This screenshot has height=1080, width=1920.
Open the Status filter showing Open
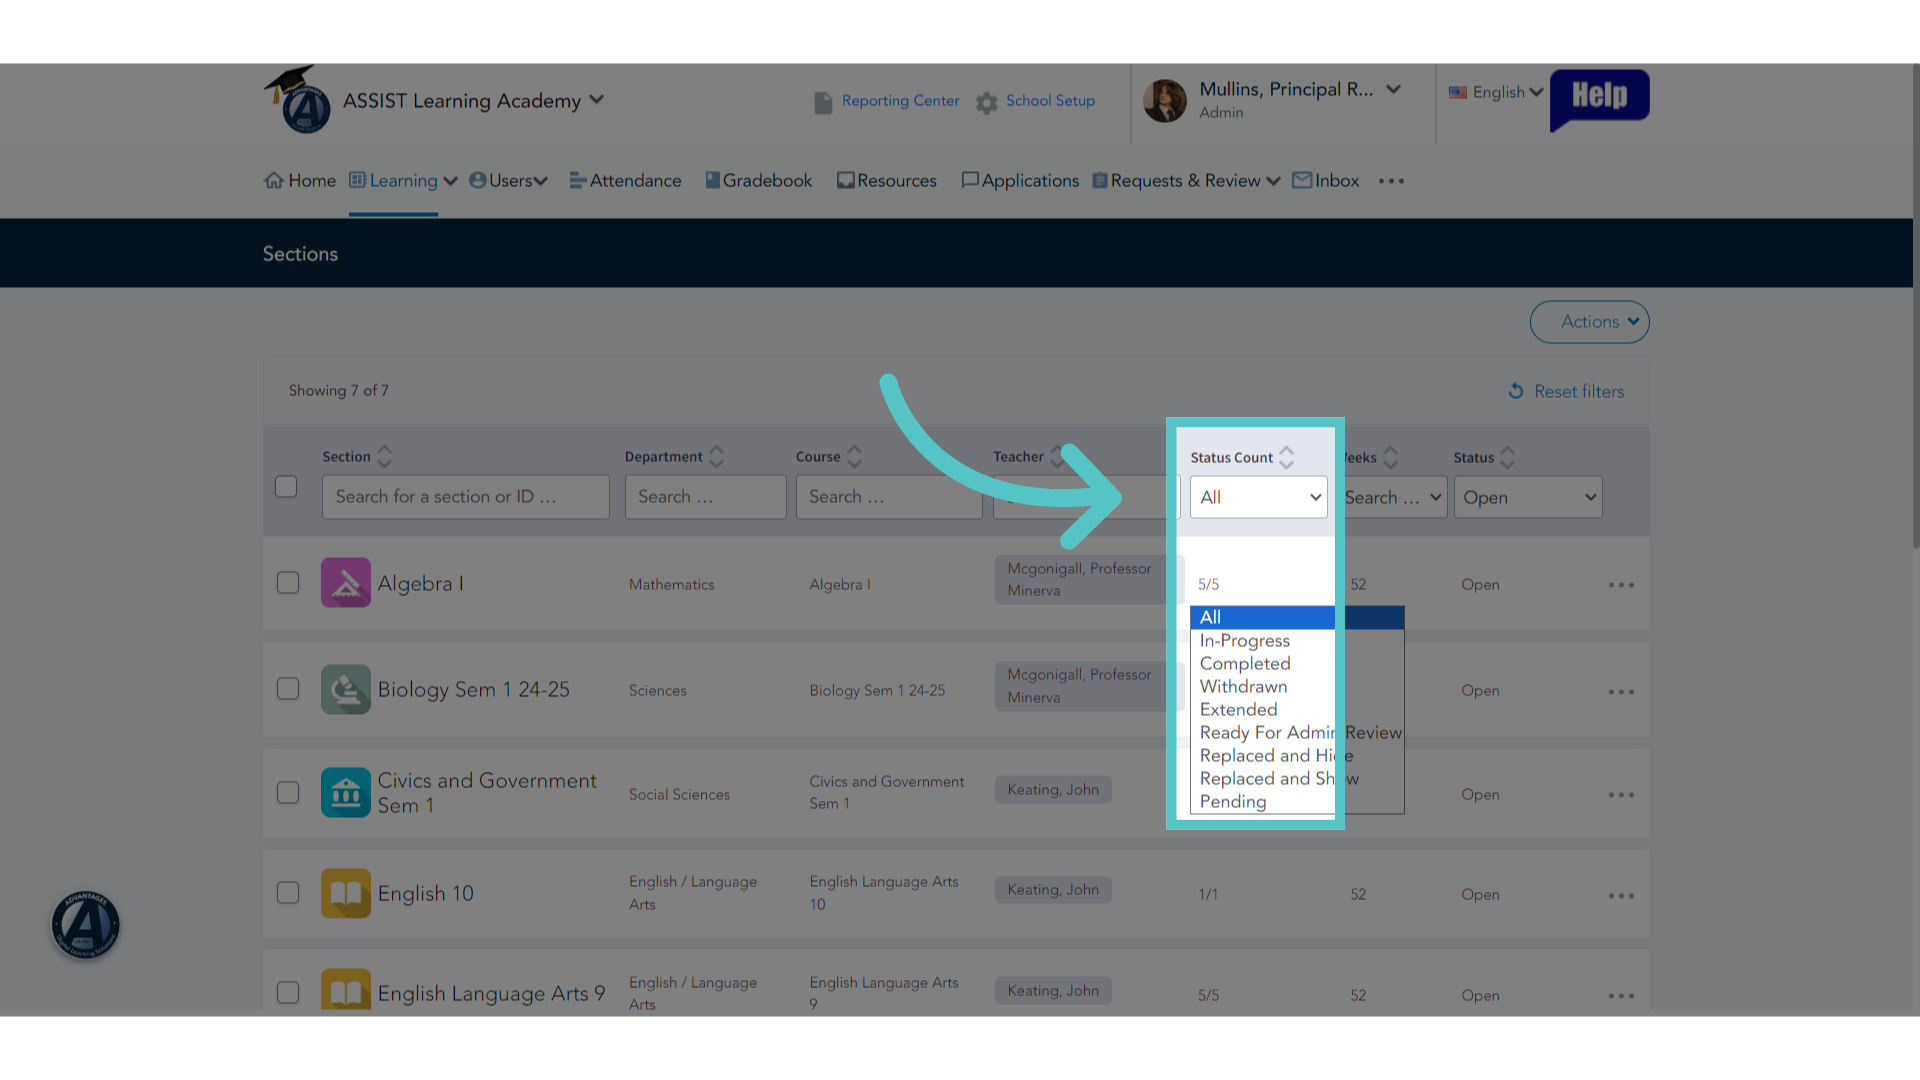[x=1528, y=497]
